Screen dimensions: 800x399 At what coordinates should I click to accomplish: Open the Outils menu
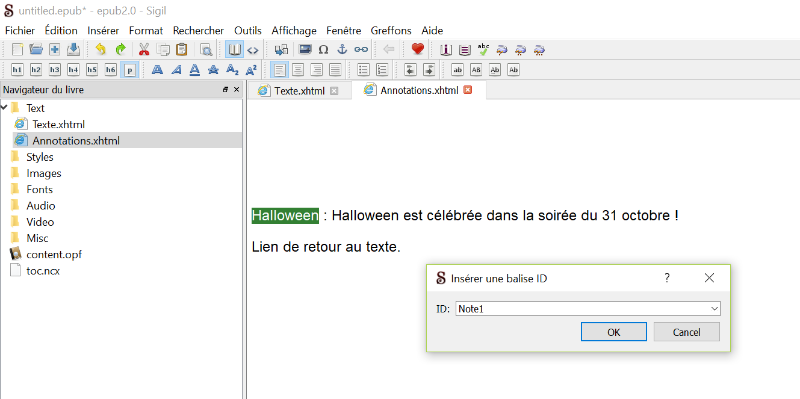click(x=248, y=31)
